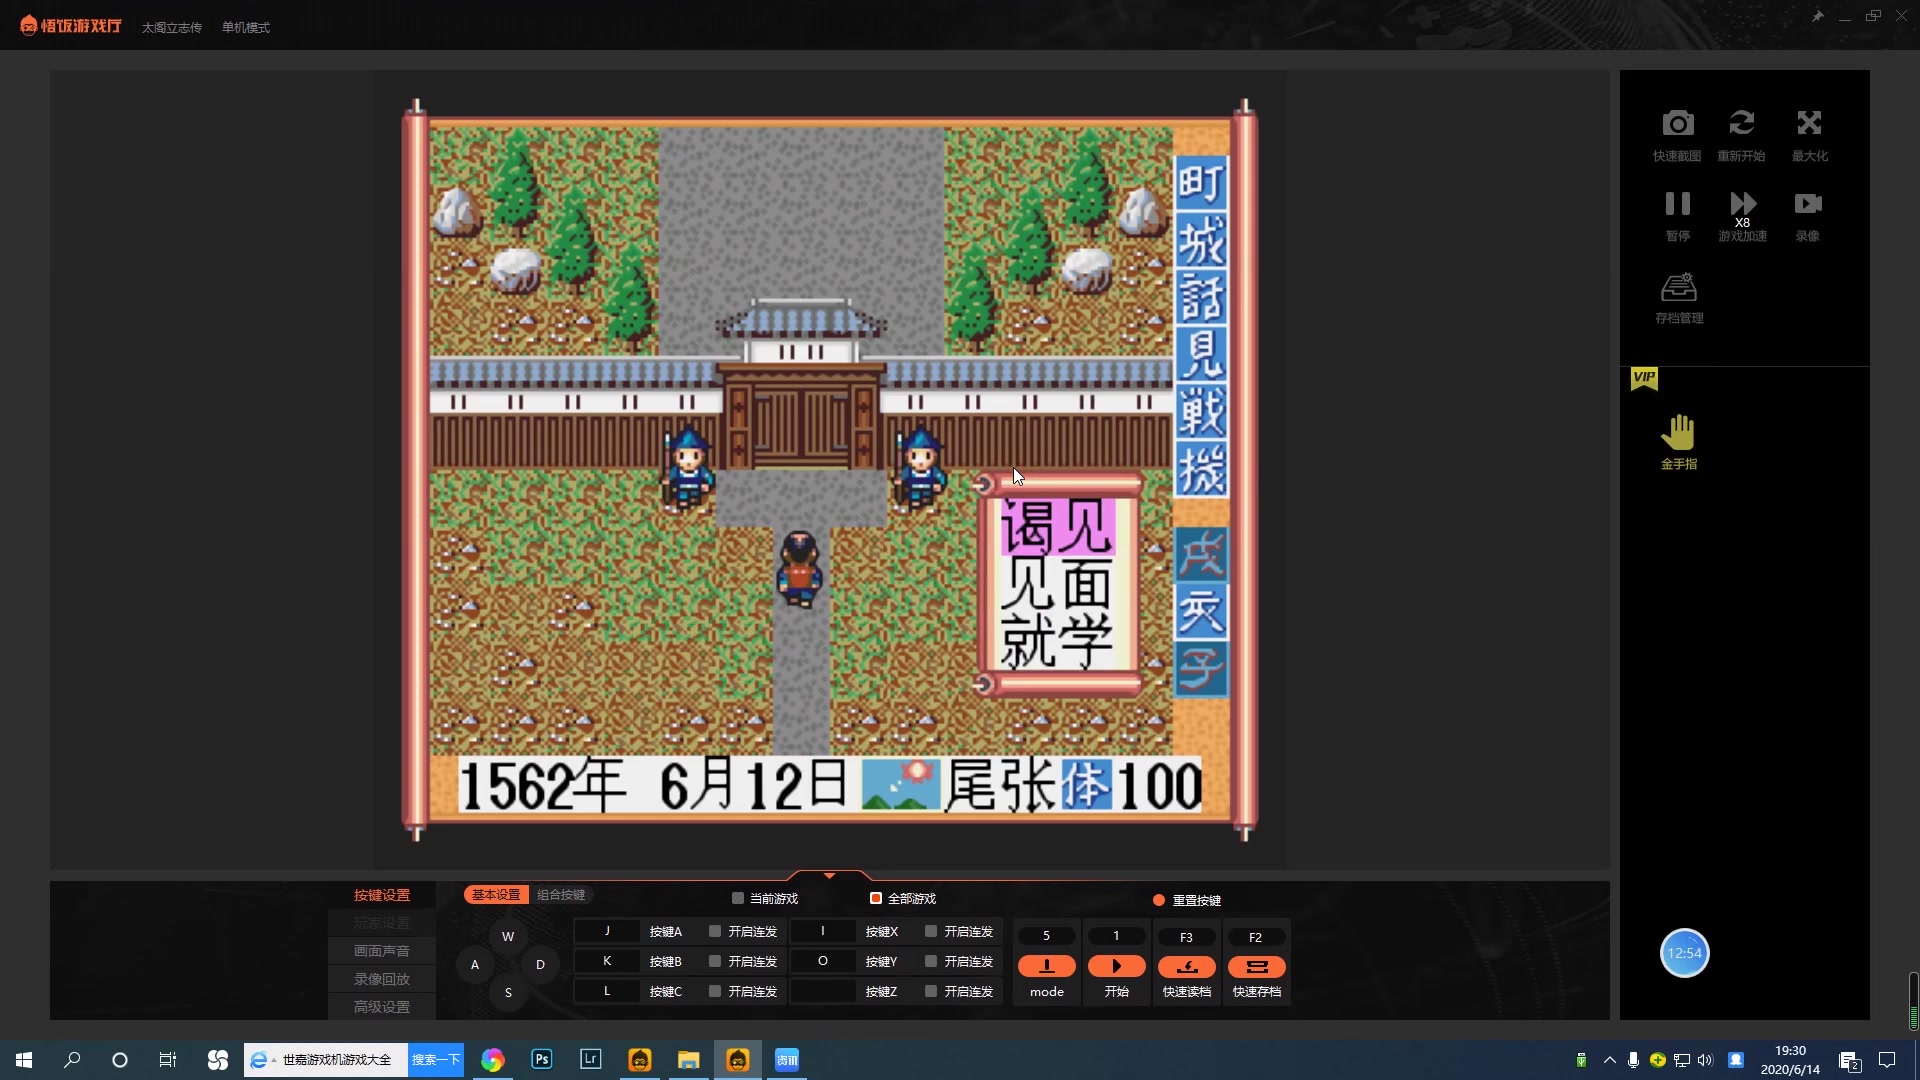The width and height of the screenshot is (1920, 1080).
Task: Click the S down direction key
Action: pos(508,993)
